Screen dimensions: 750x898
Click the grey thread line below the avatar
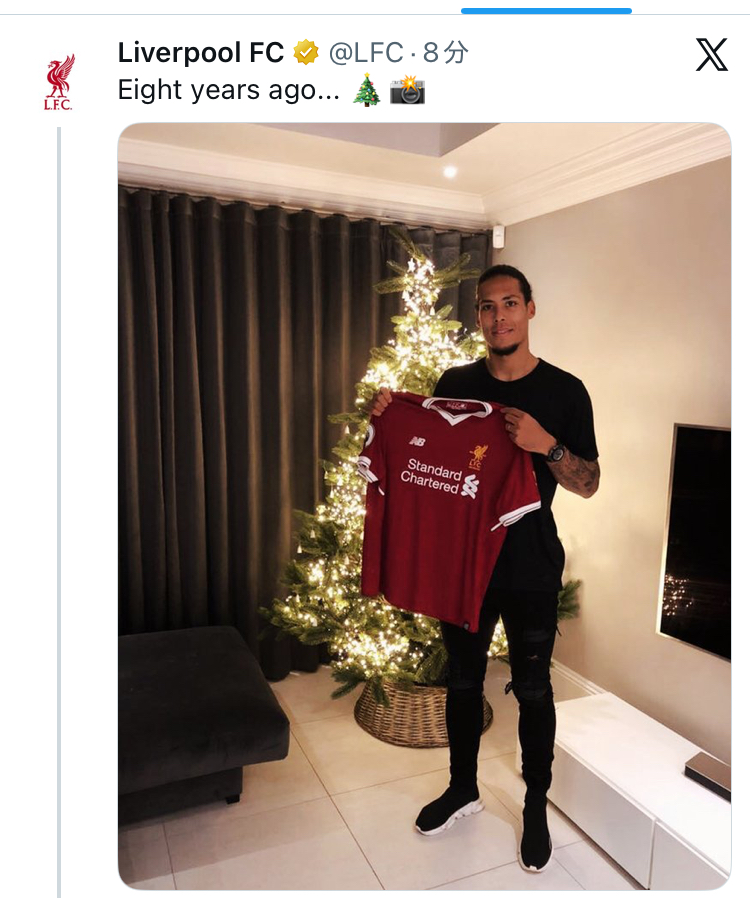coord(59,500)
